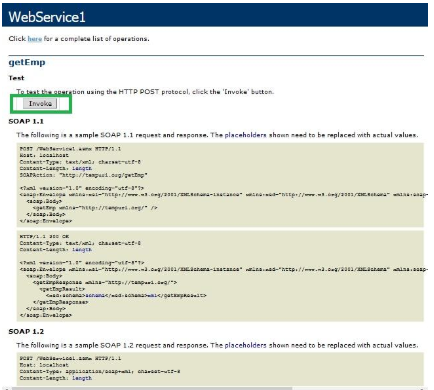This screenshot has height=390, width=434.
Task: Click the getEmpResponse opening tag line
Action: (105, 282)
